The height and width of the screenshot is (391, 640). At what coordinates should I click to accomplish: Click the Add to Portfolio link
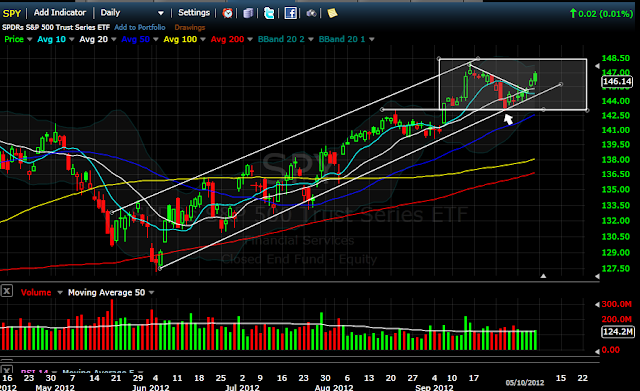click(x=140, y=27)
